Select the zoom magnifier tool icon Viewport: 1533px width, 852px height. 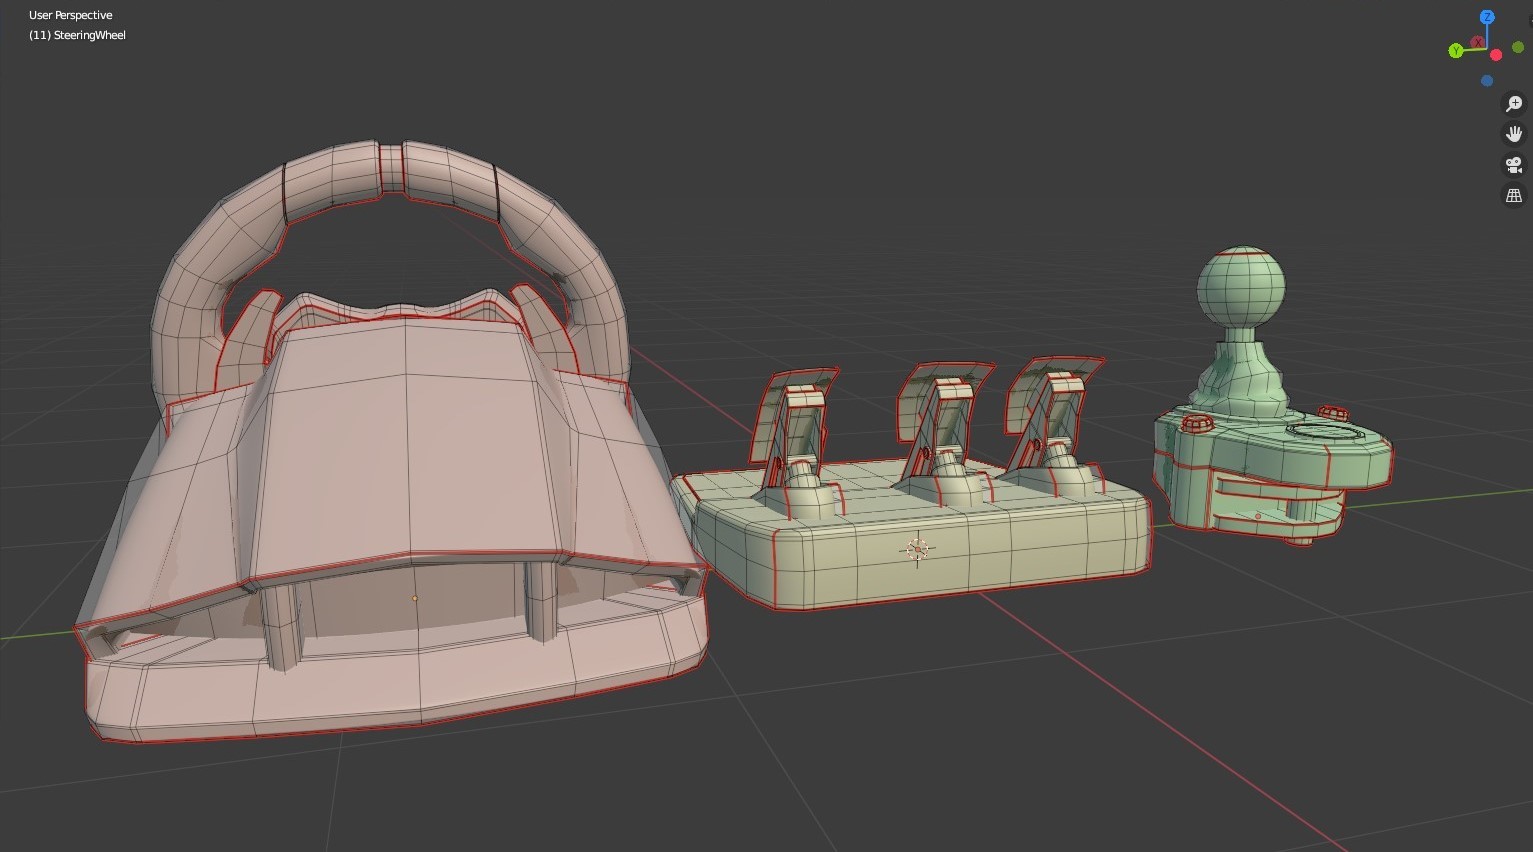click(x=1514, y=103)
